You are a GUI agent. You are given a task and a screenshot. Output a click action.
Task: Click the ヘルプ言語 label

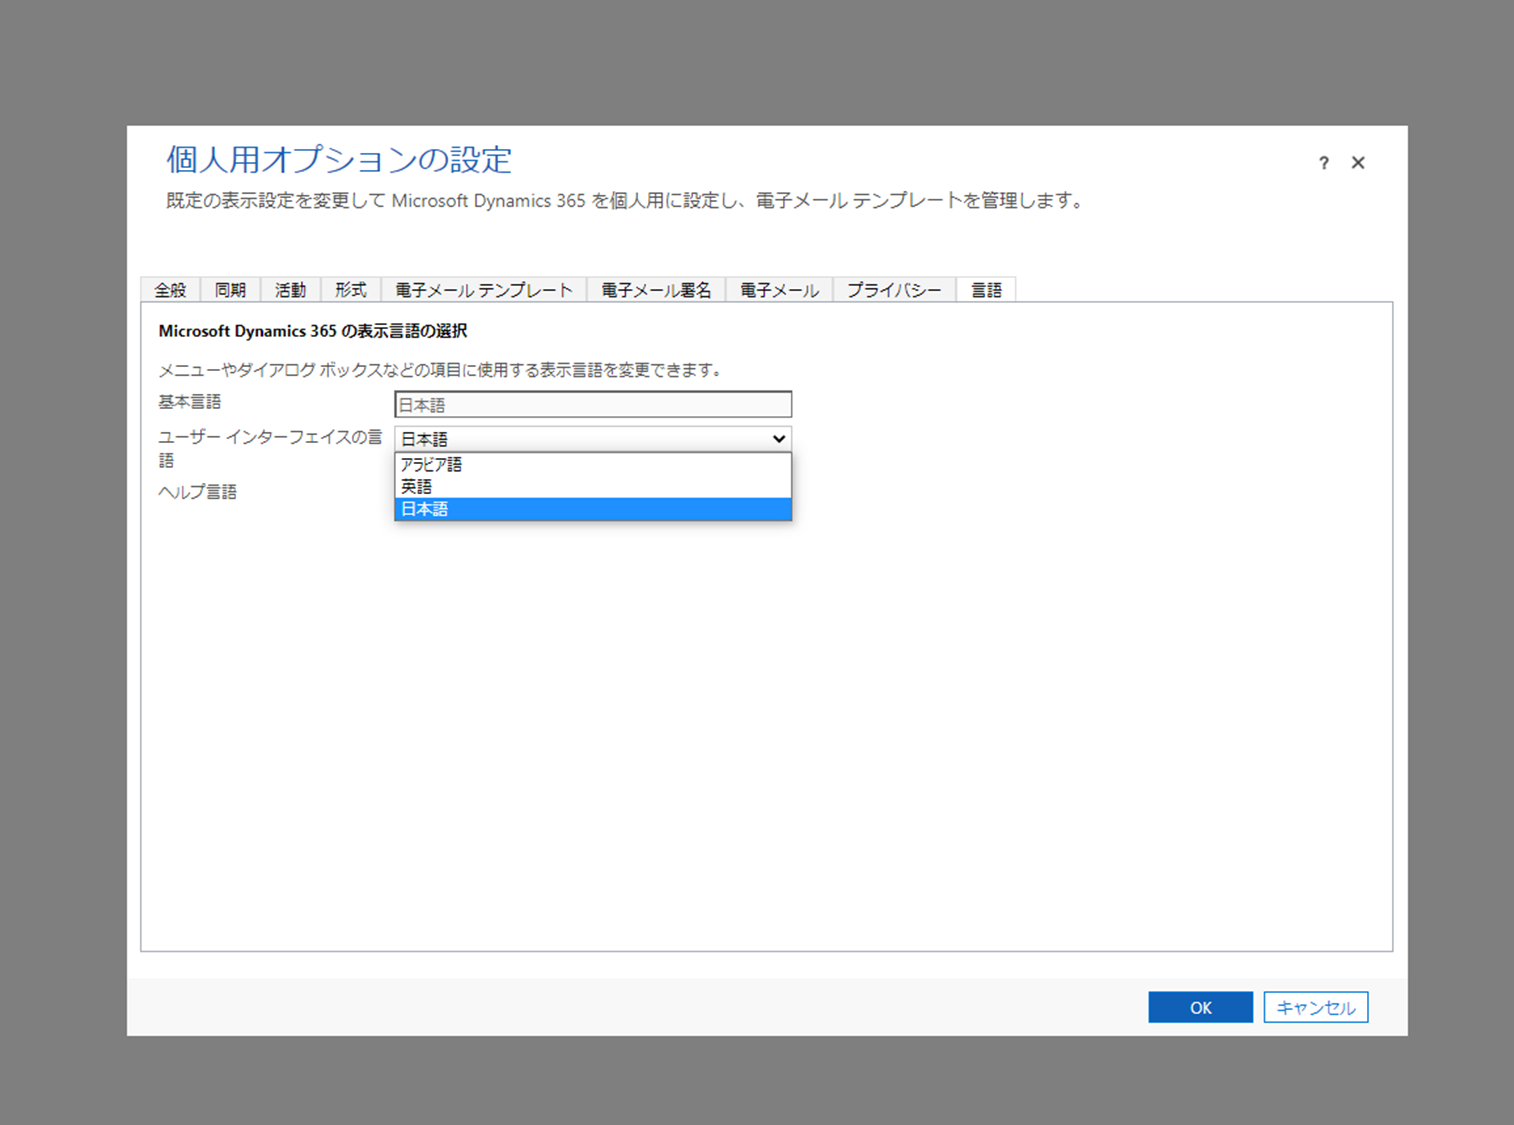pyautogui.click(x=198, y=492)
